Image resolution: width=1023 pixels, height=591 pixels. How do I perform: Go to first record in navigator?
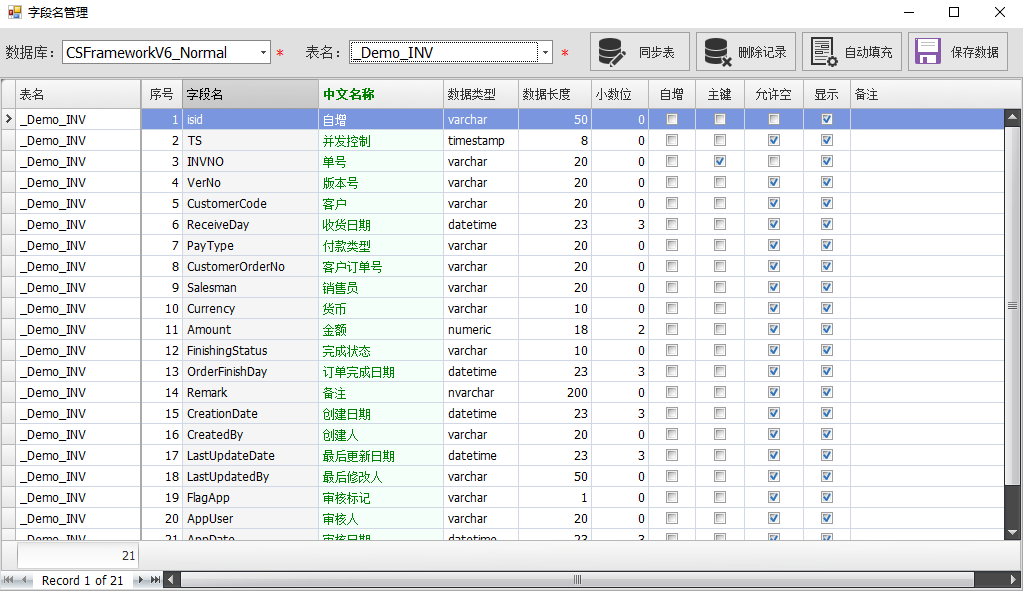[9, 580]
